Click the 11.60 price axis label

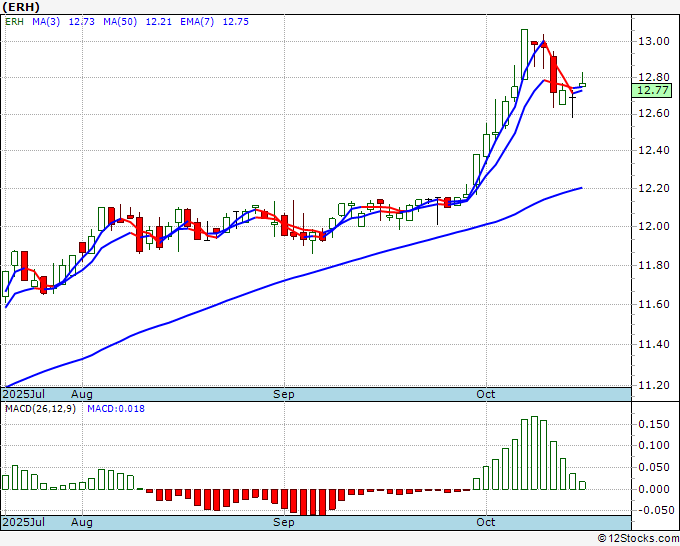[x=654, y=304]
